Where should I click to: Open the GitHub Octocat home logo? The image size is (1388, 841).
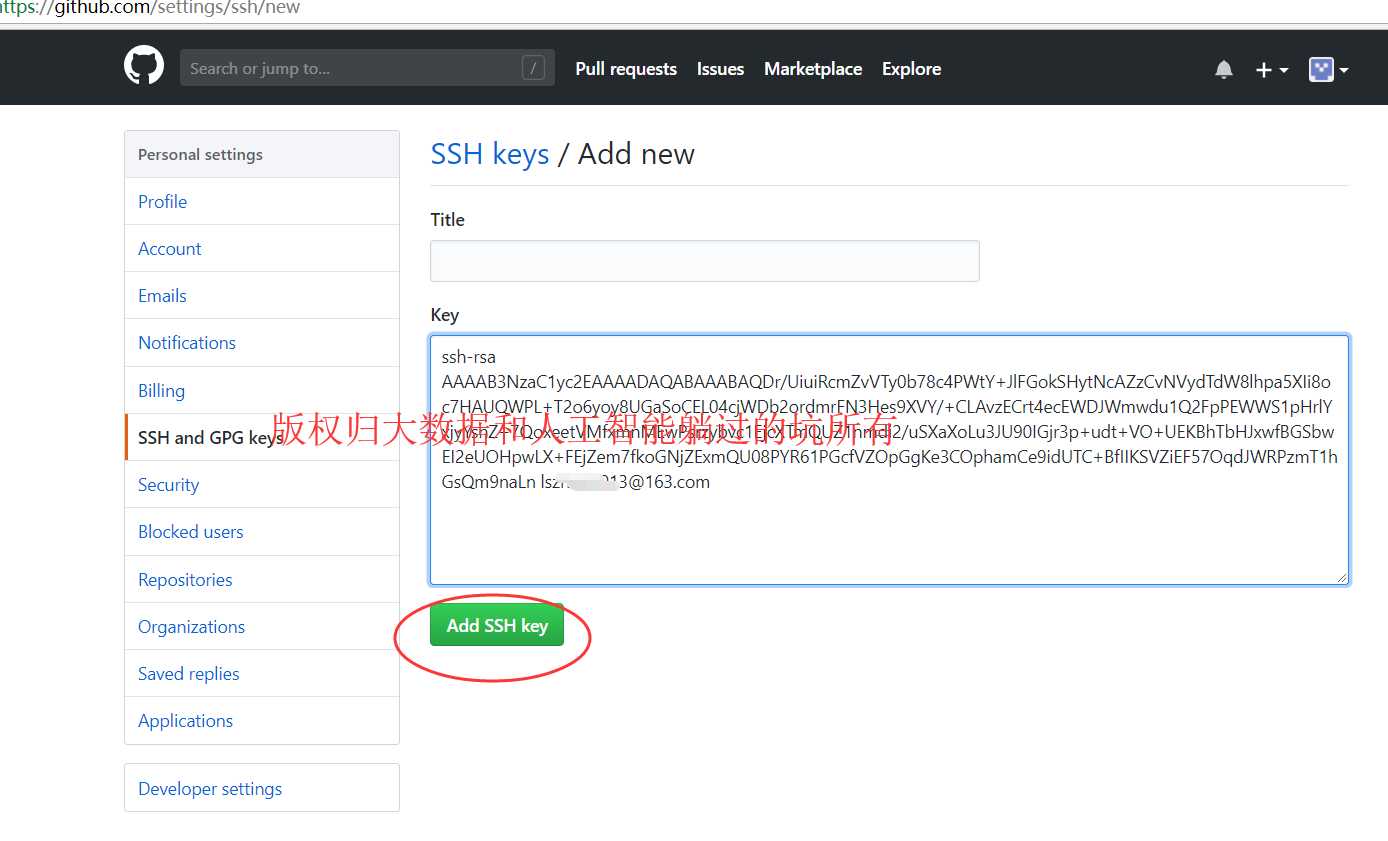(x=144, y=67)
